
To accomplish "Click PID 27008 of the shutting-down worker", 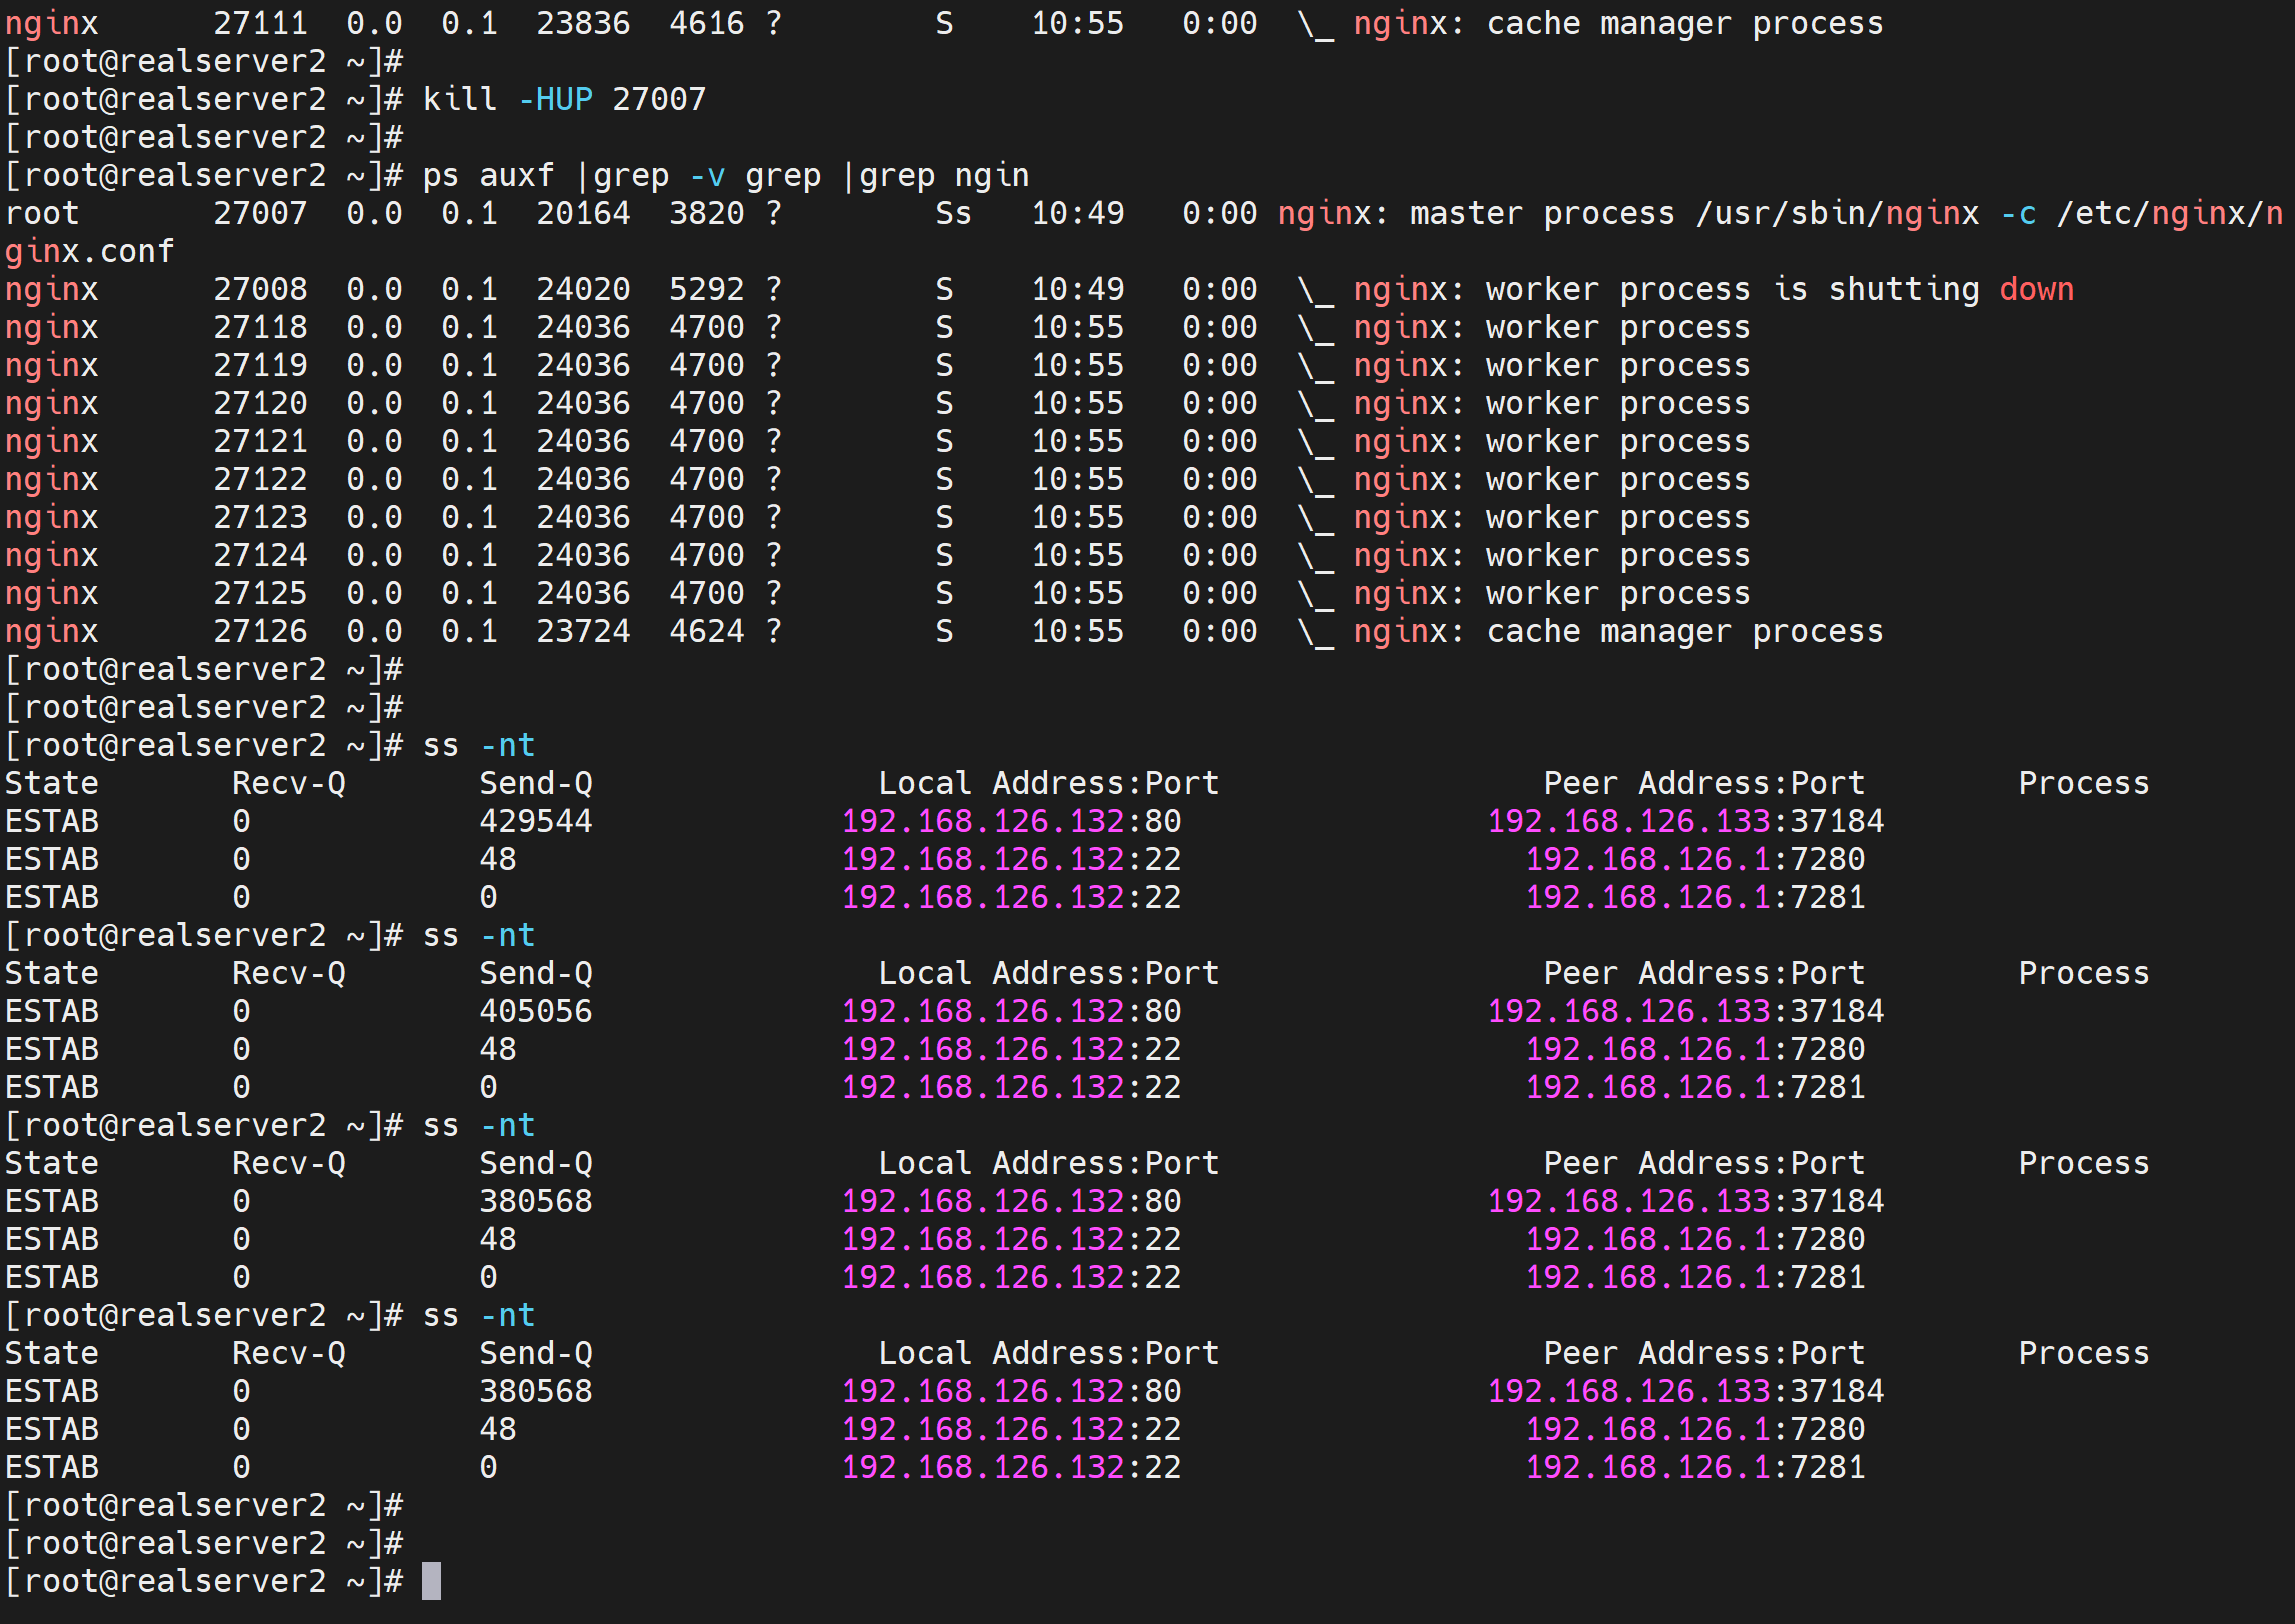I will 260,289.
